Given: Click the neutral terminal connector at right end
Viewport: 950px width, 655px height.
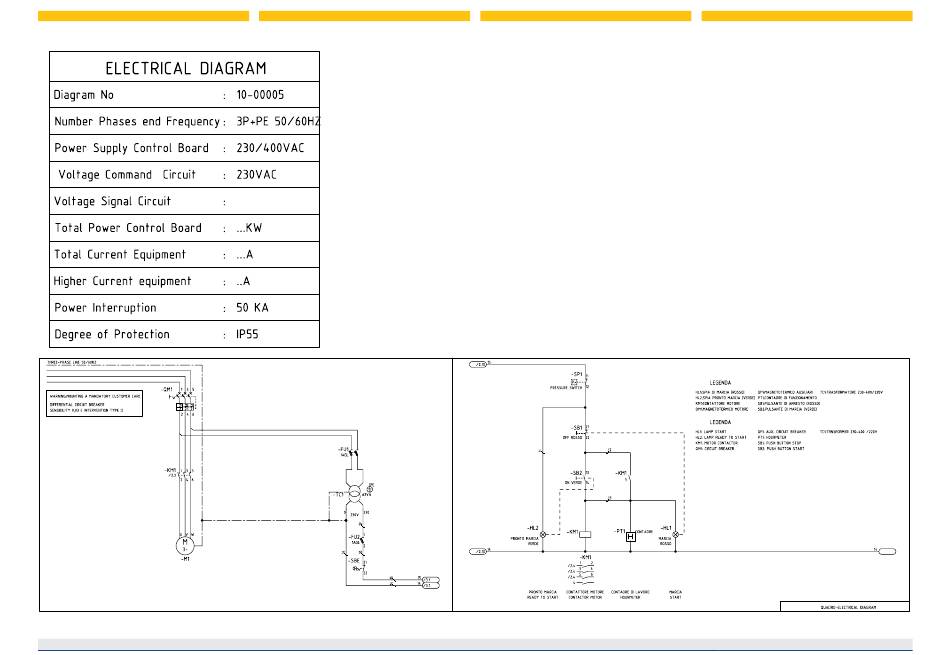Looking at the screenshot, I should (886, 551).
